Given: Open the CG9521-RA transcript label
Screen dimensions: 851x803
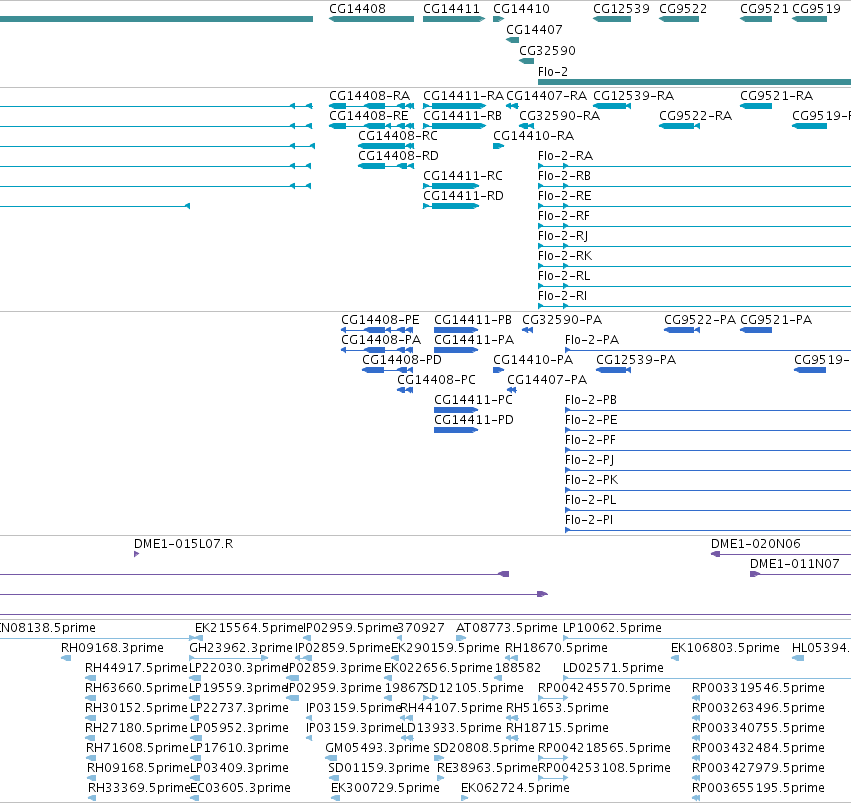Looking at the screenshot, I should [777, 96].
